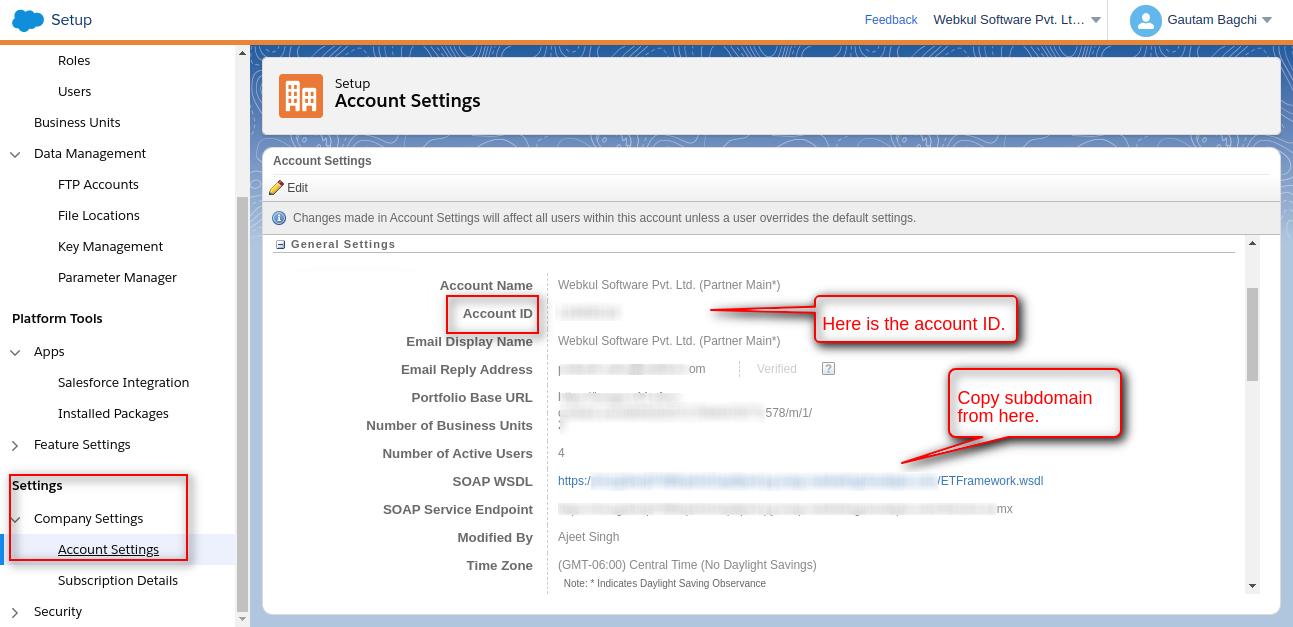Viewport: 1293px width, 627px height.
Task: Open the Webkul Software account dropdown
Action: point(1017,19)
